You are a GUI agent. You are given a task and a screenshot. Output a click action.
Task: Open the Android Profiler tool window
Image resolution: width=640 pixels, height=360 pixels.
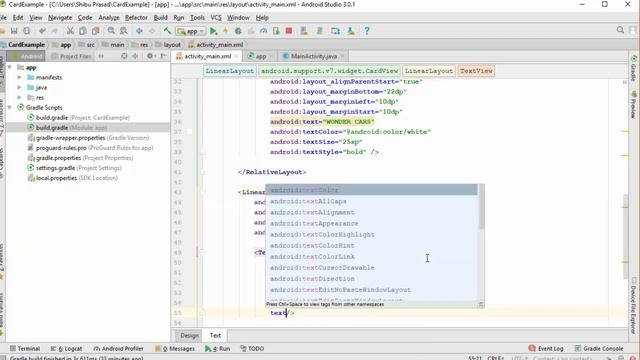coord(118,349)
